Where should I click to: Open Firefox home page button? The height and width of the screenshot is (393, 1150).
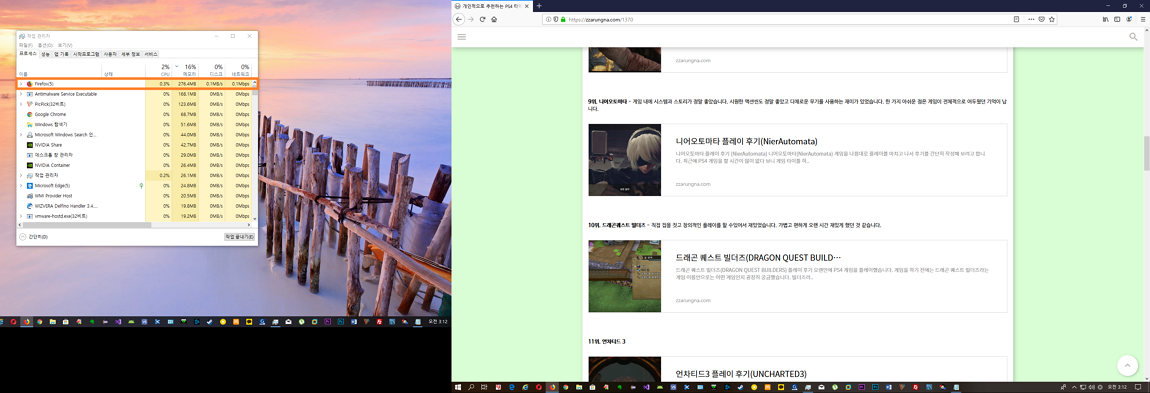pos(494,19)
